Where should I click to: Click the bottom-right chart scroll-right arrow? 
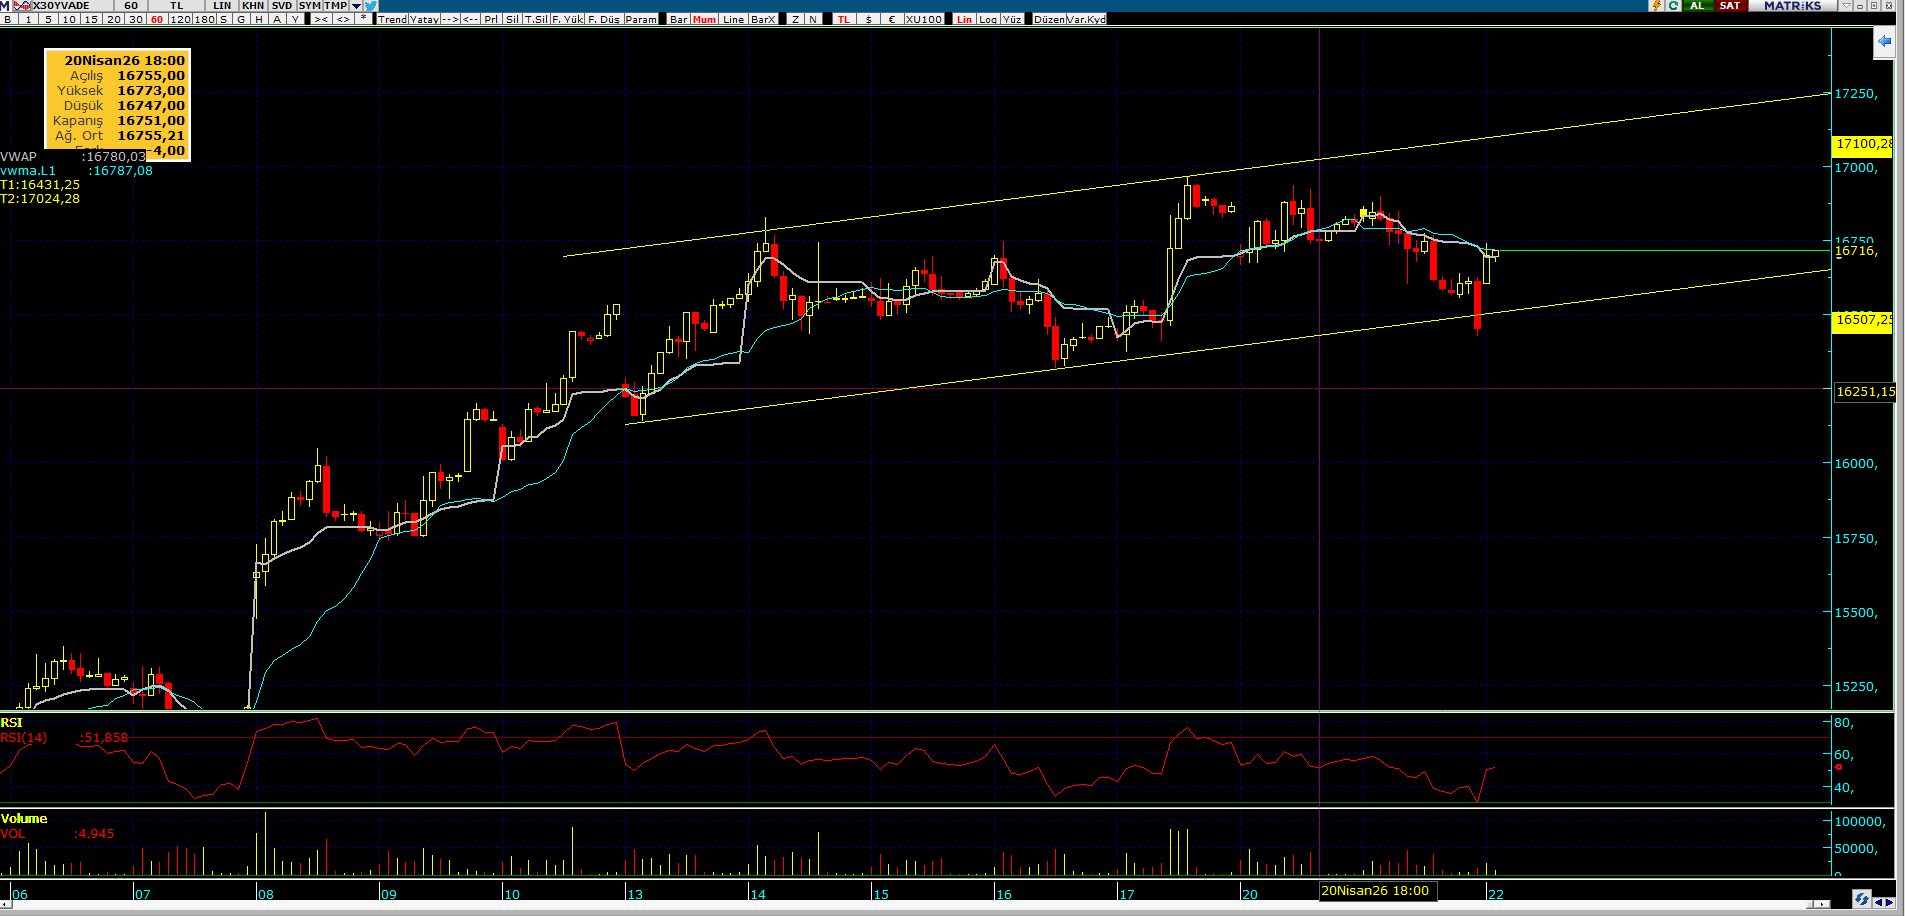click(1888, 903)
